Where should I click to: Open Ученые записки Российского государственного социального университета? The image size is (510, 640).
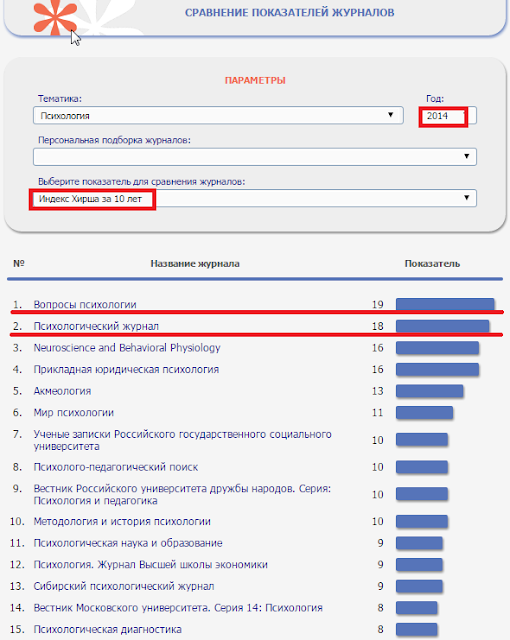(182, 440)
